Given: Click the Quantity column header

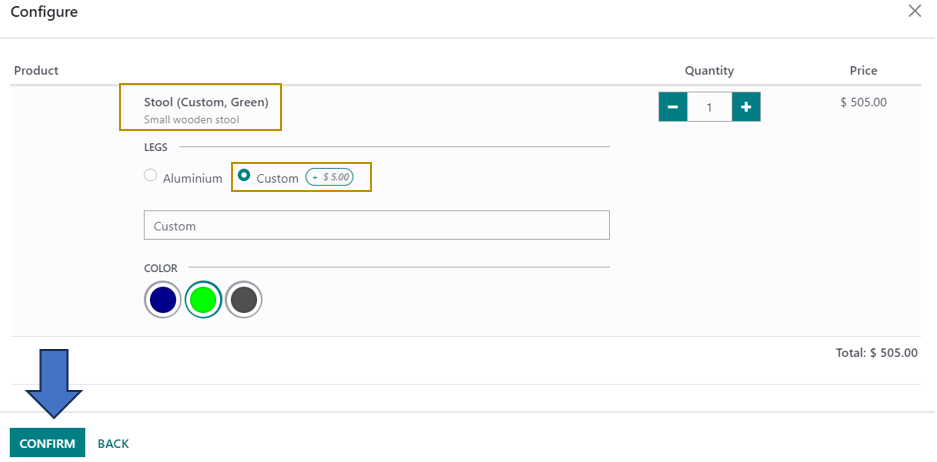Looking at the screenshot, I should [x=709, y=71].
